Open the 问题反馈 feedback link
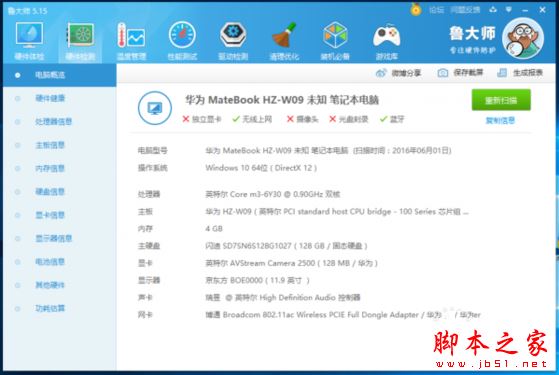 pos(465,10)
